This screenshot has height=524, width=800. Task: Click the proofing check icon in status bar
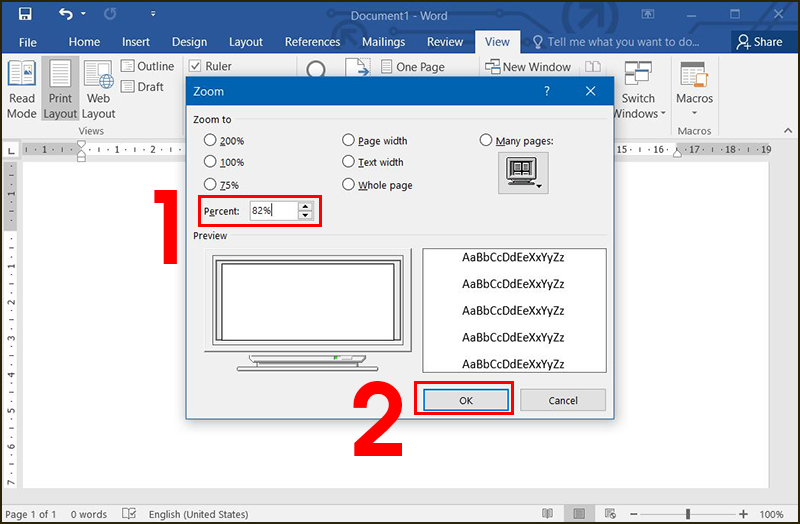129,513
